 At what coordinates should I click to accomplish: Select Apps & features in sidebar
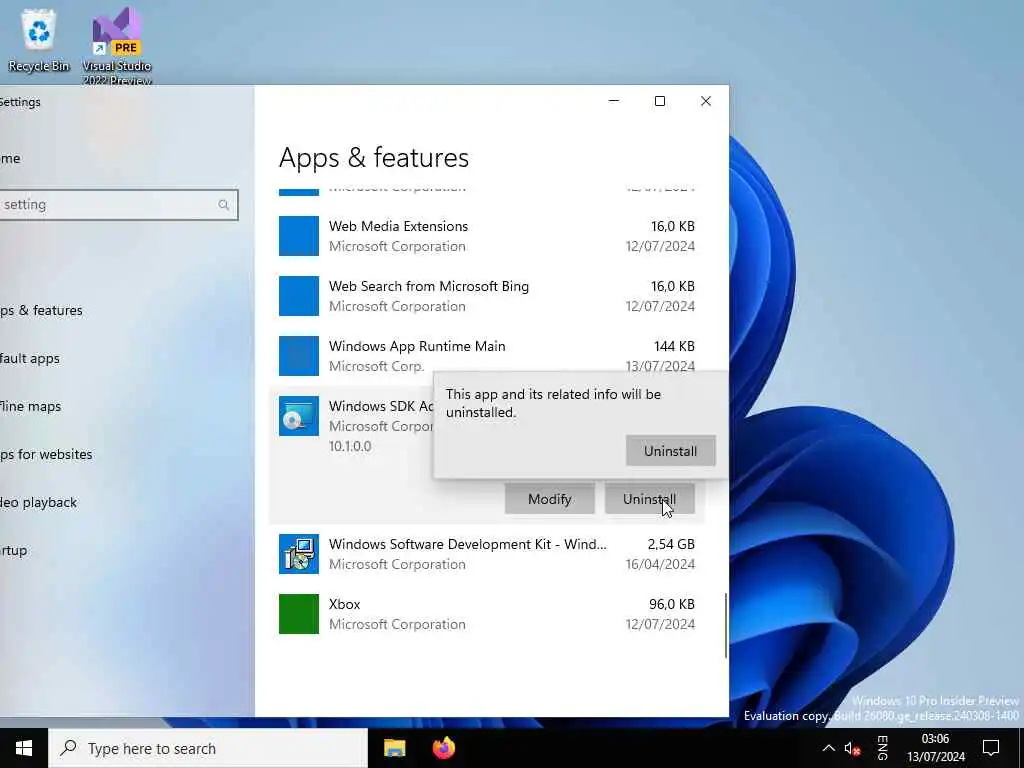(42, 310)
